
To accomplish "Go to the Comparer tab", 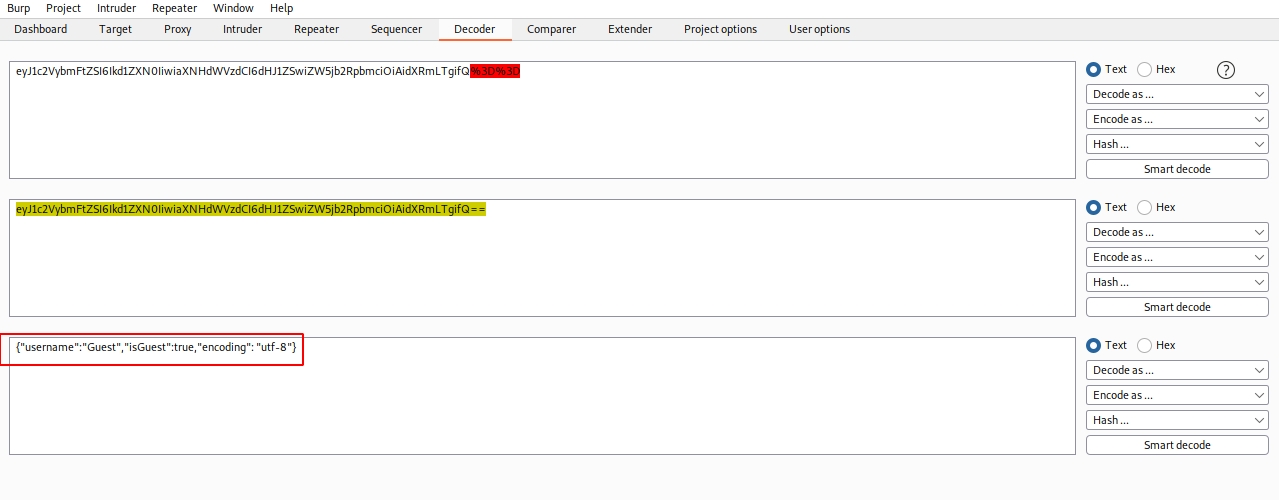I will 551,29.
